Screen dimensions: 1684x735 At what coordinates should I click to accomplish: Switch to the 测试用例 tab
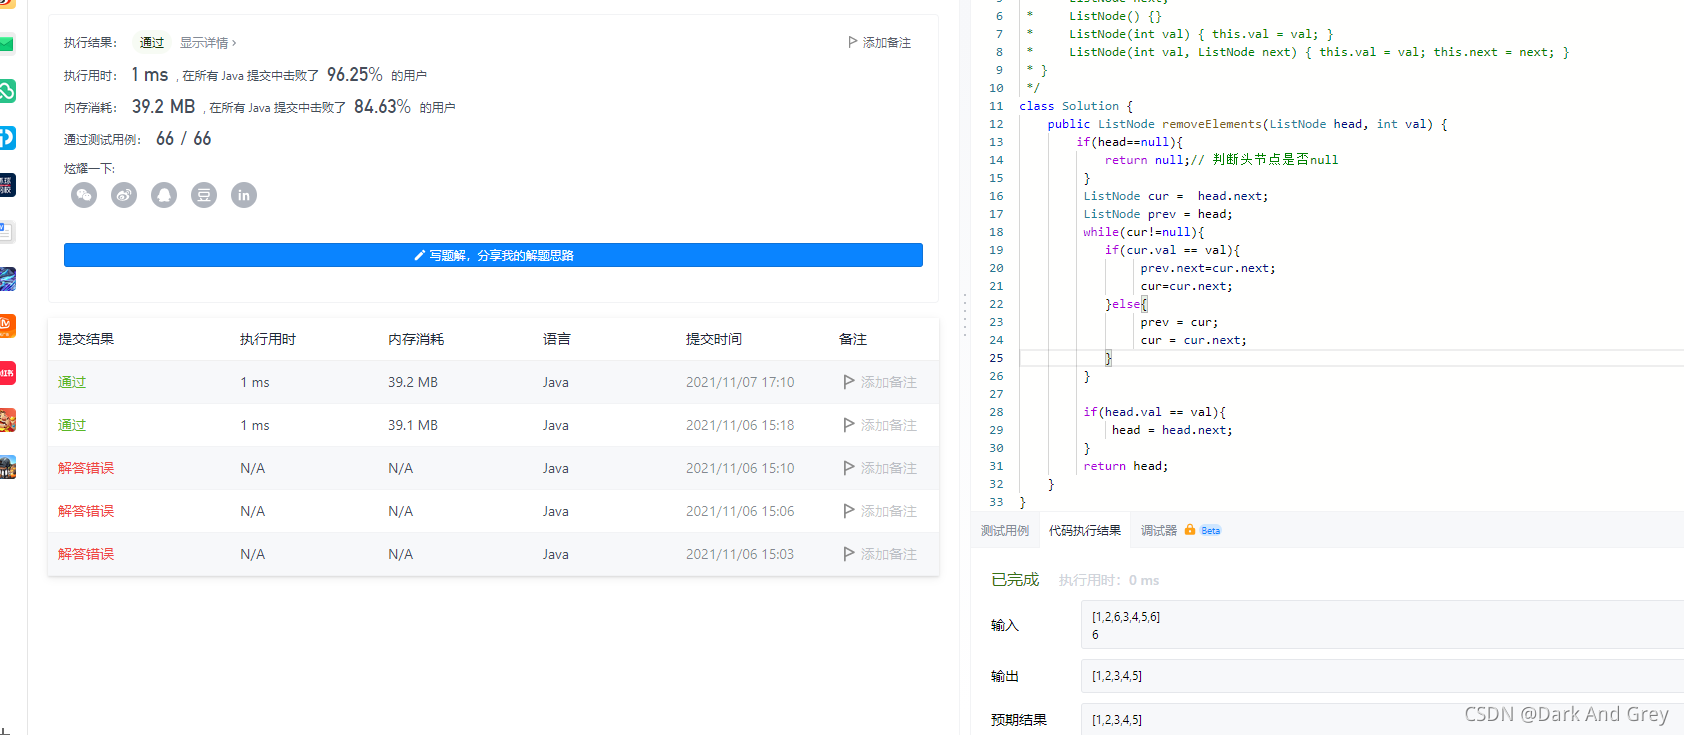1005,531
